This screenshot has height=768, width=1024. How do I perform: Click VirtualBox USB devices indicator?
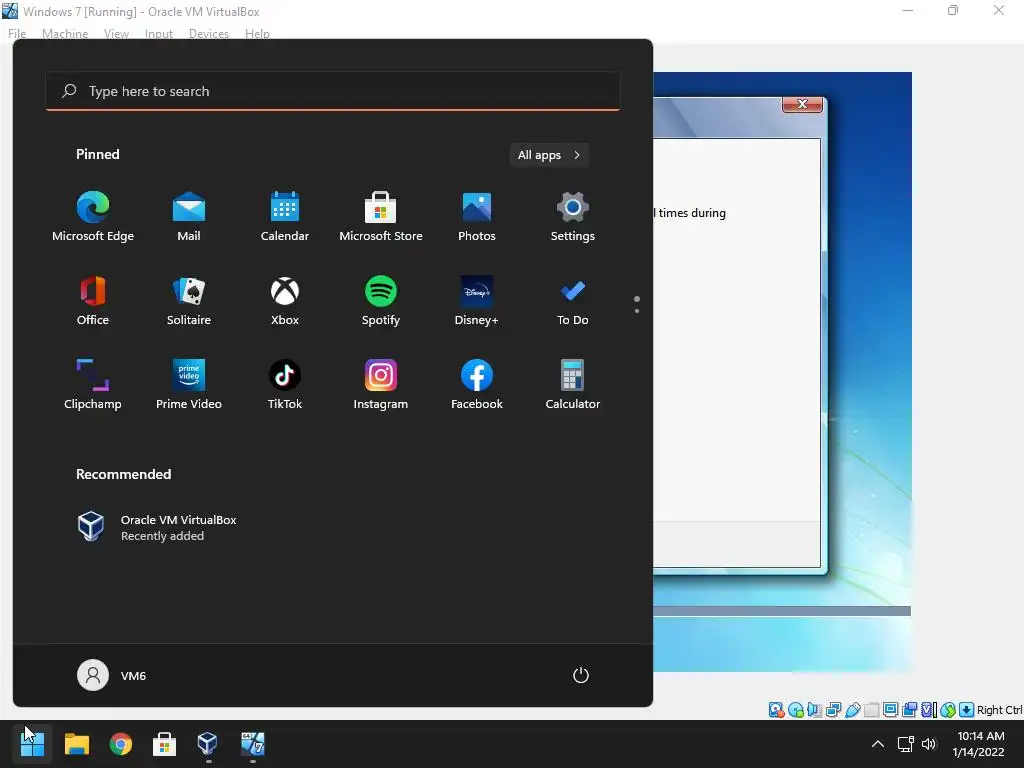[852, 710]
